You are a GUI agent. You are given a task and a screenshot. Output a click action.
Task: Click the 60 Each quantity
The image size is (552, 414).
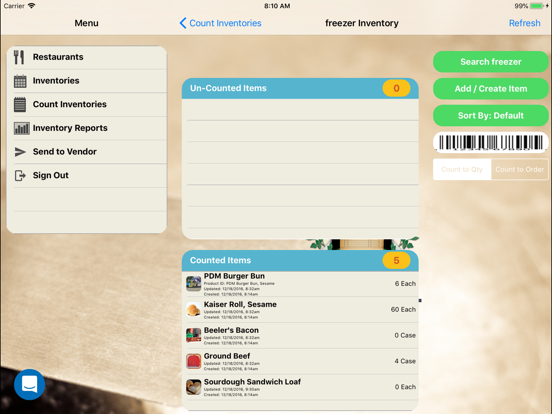pyautogui.click(x=403, y=309)
